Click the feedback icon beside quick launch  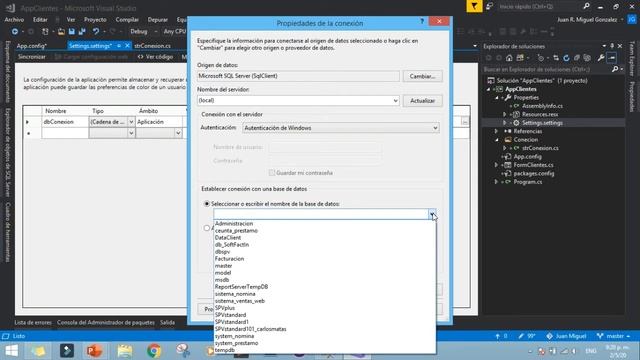(x=489, y=6)
